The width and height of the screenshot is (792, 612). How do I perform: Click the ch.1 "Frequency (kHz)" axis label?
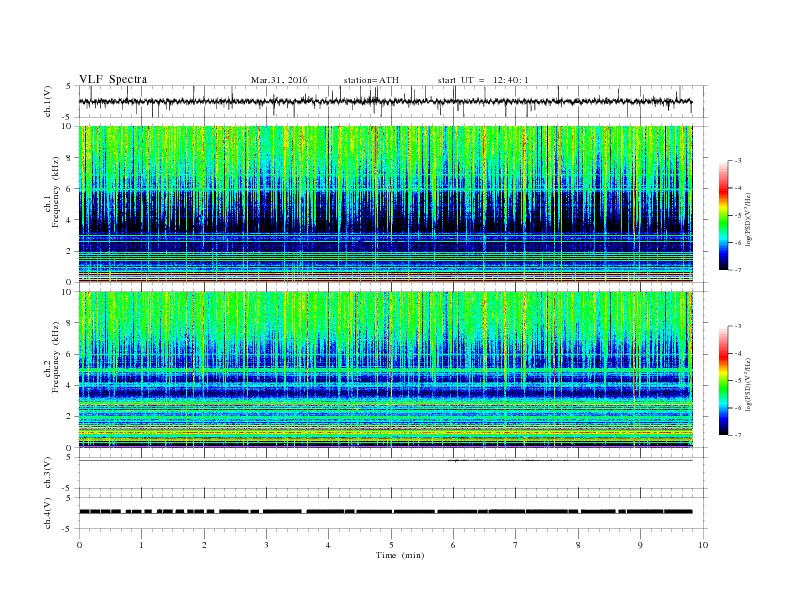(x=56, y=192)
